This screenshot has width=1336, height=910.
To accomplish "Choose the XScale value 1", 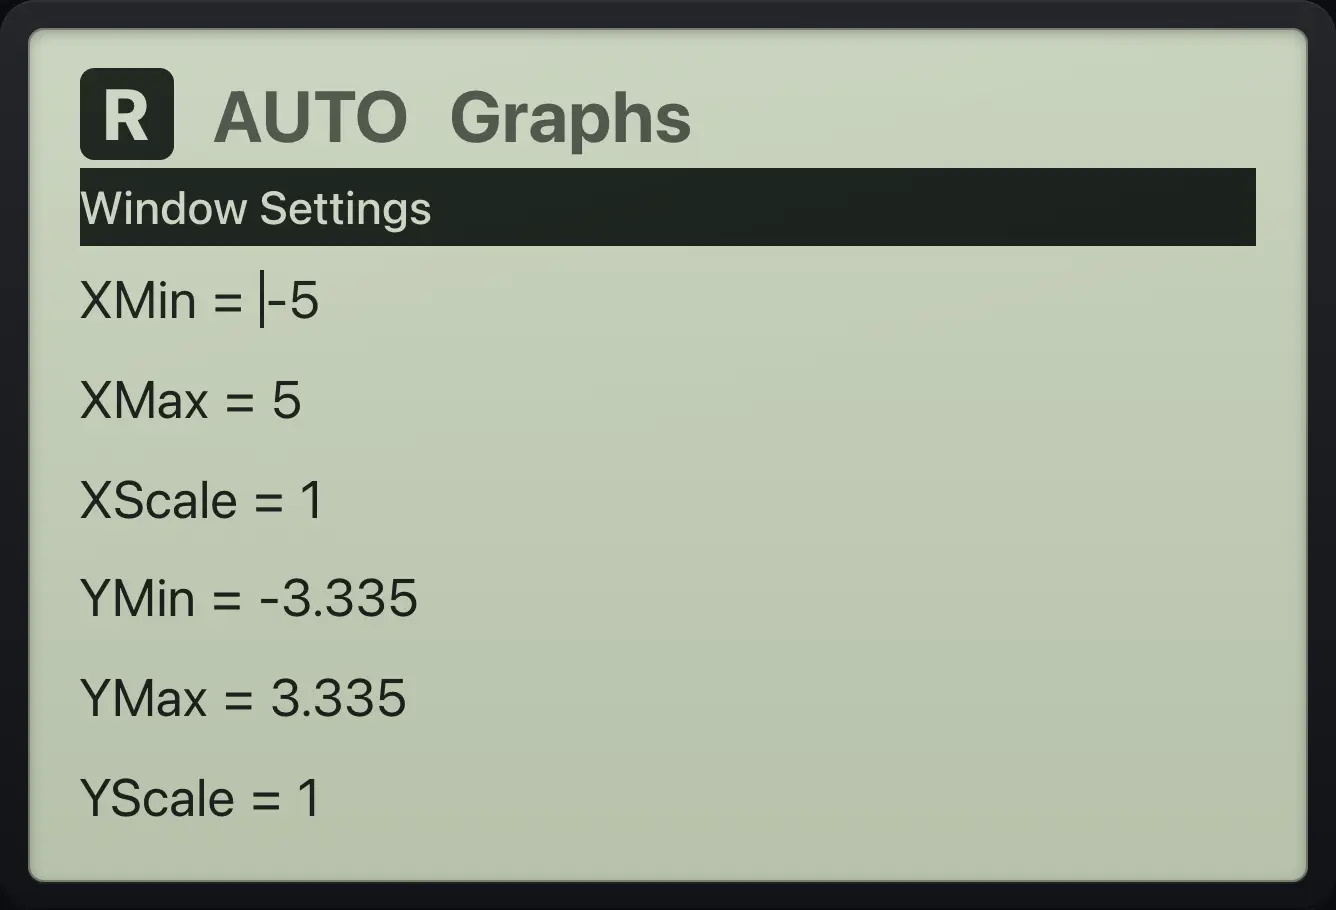I will pos(311,500).
